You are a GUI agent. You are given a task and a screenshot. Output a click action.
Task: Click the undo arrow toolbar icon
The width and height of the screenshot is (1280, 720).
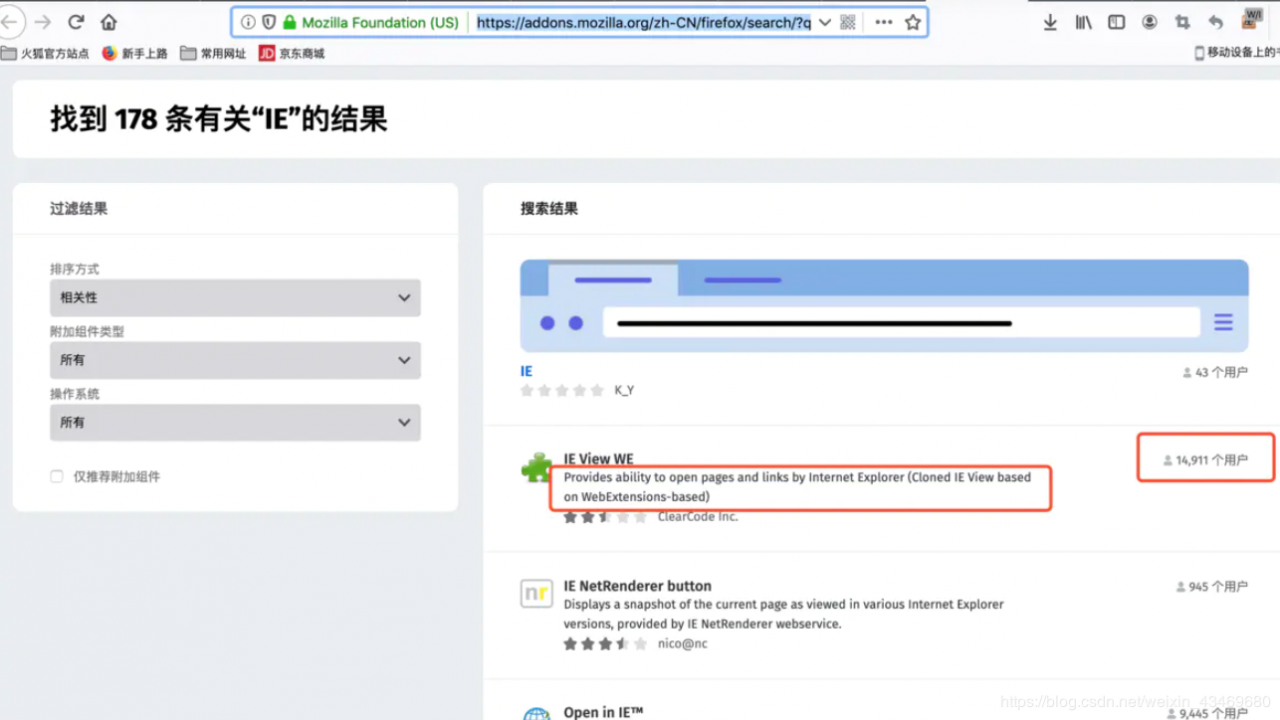[x=1215, y=22]
